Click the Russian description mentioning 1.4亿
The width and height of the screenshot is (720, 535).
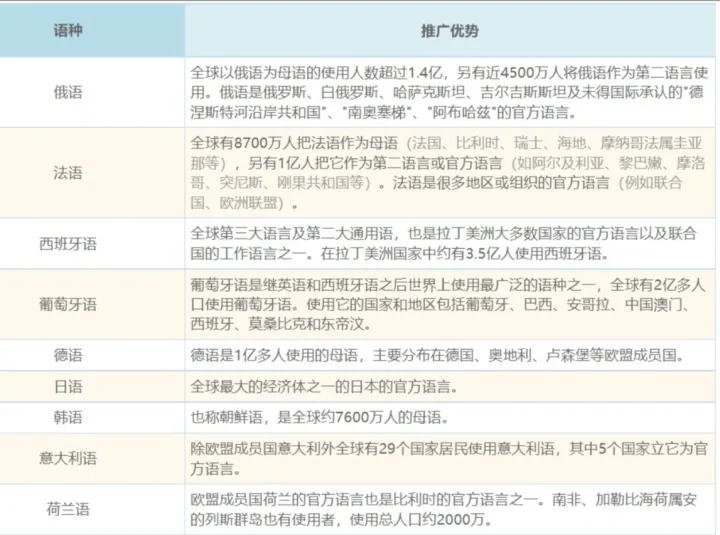point(449,92)
